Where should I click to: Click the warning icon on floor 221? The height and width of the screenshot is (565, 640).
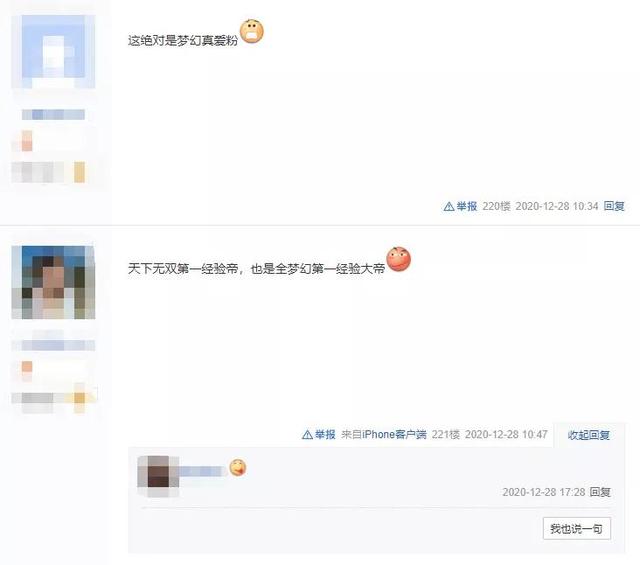click(x=307, y=435)
